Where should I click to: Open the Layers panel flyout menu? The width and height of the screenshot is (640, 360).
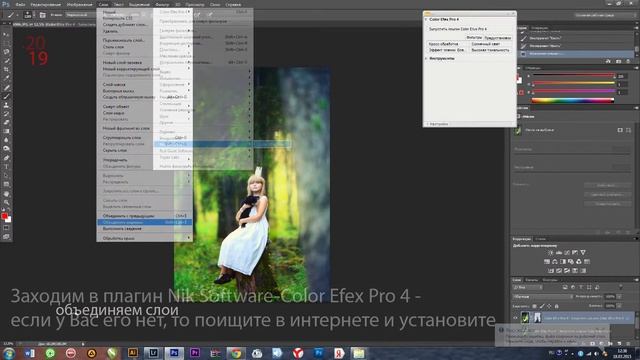(636, 280)
